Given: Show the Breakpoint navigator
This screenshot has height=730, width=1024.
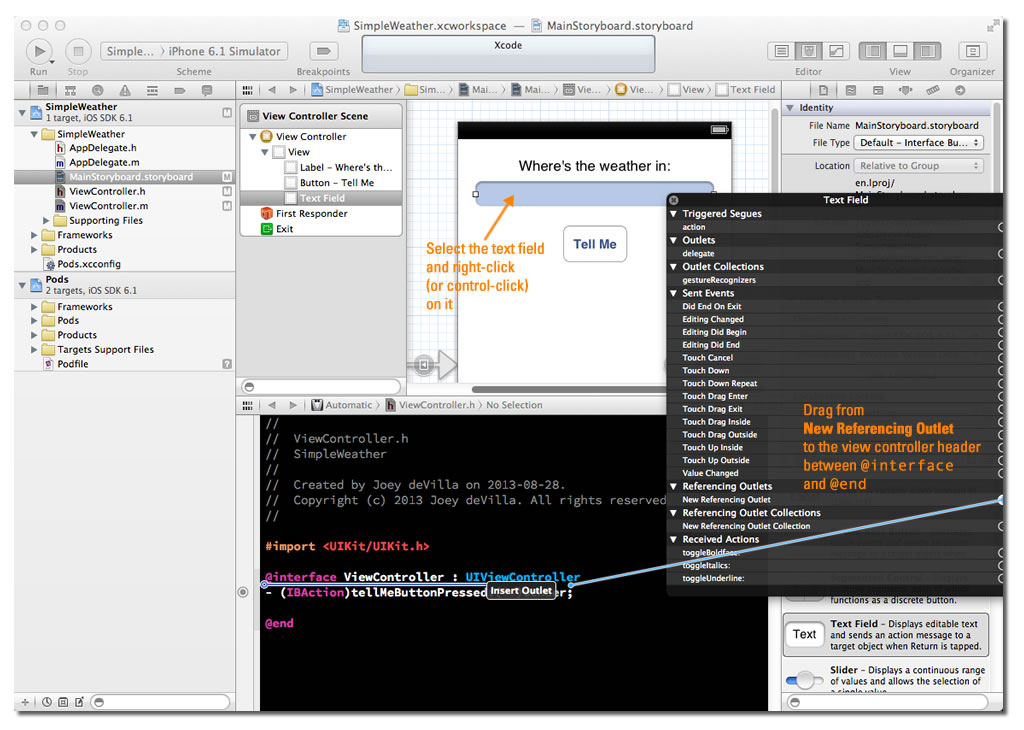Looking at the screenshot, I should [x=180, y=90].
